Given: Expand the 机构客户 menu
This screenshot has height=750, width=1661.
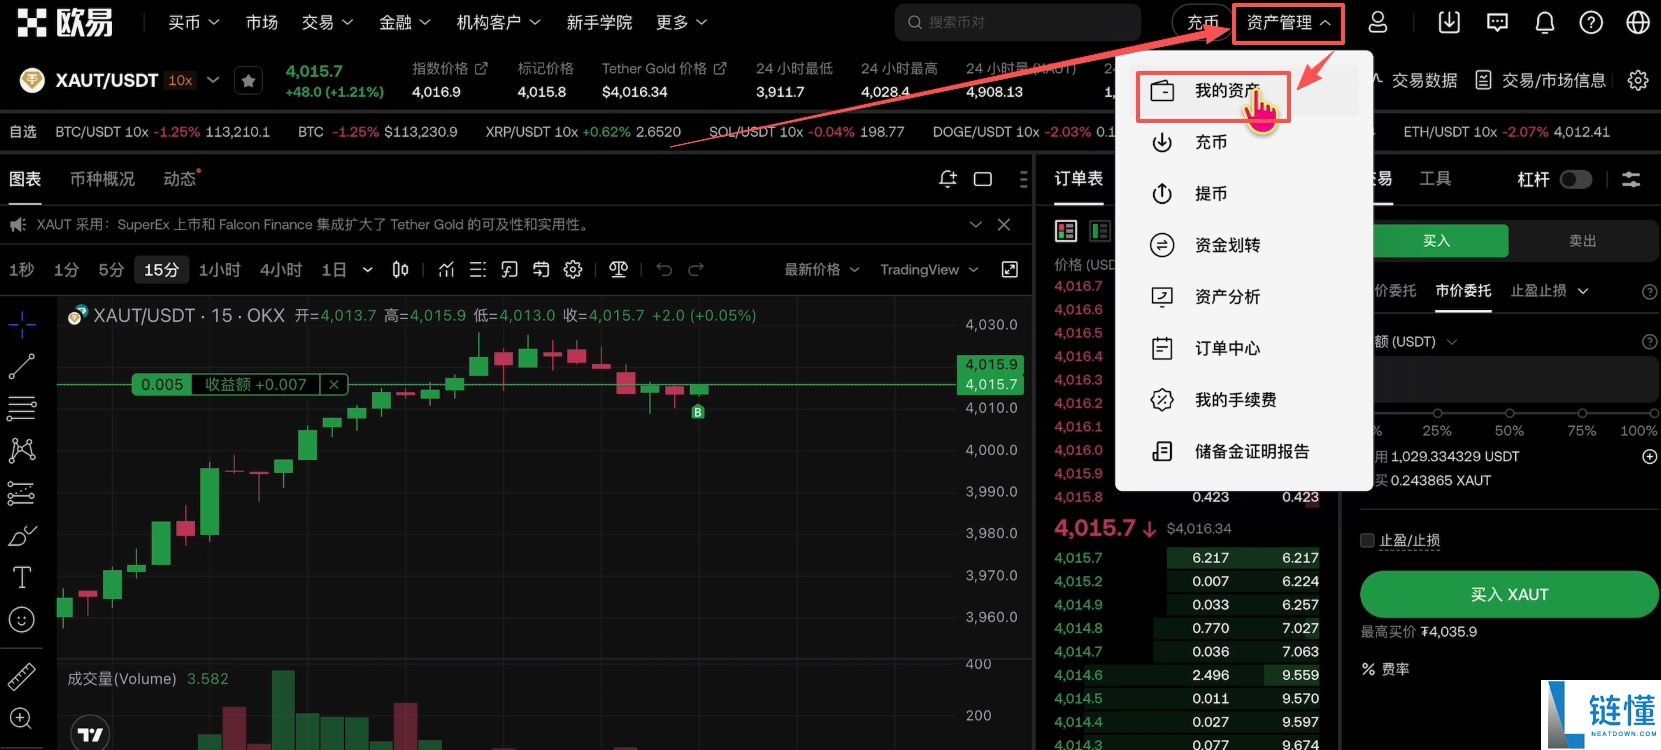Looking at the screenshot, I should coord(498,22).
